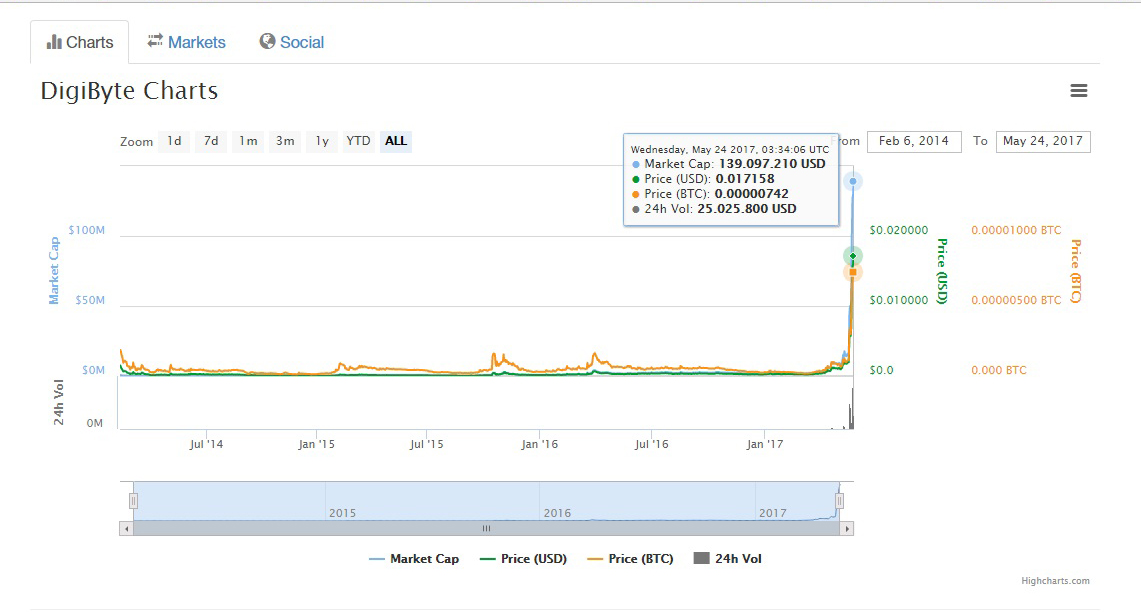Click the $0.020000 price axis label
The image size is (1141, 612).
tap(899, 230)
